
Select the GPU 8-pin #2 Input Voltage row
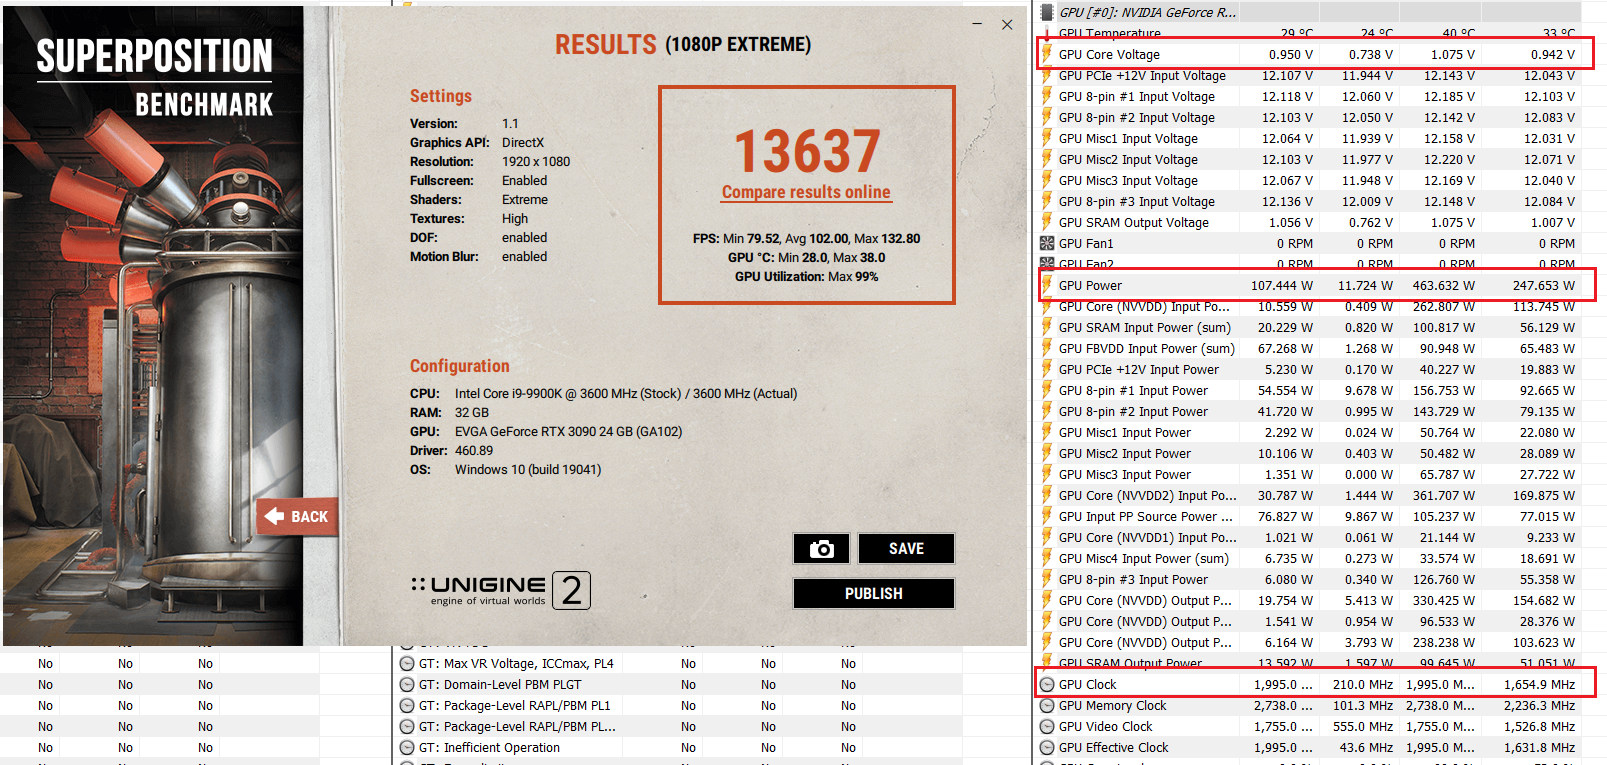click(1309, 117)
